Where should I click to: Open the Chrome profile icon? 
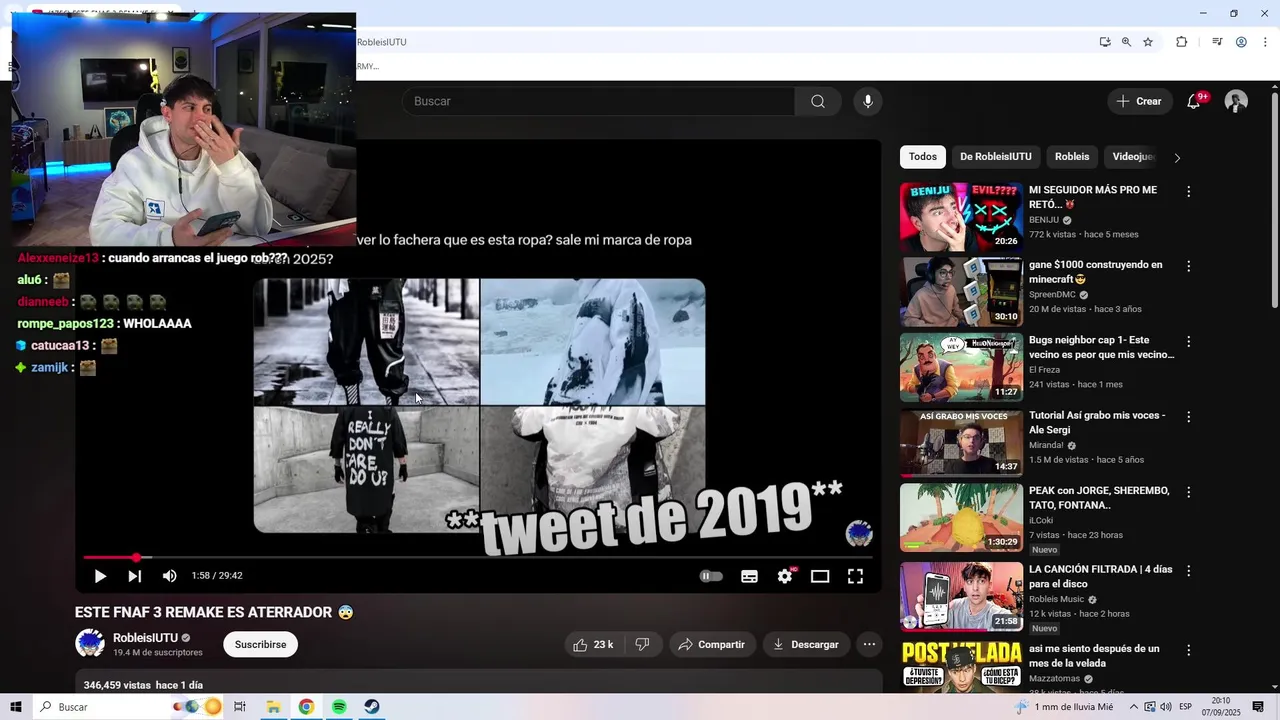point(1241,42)
